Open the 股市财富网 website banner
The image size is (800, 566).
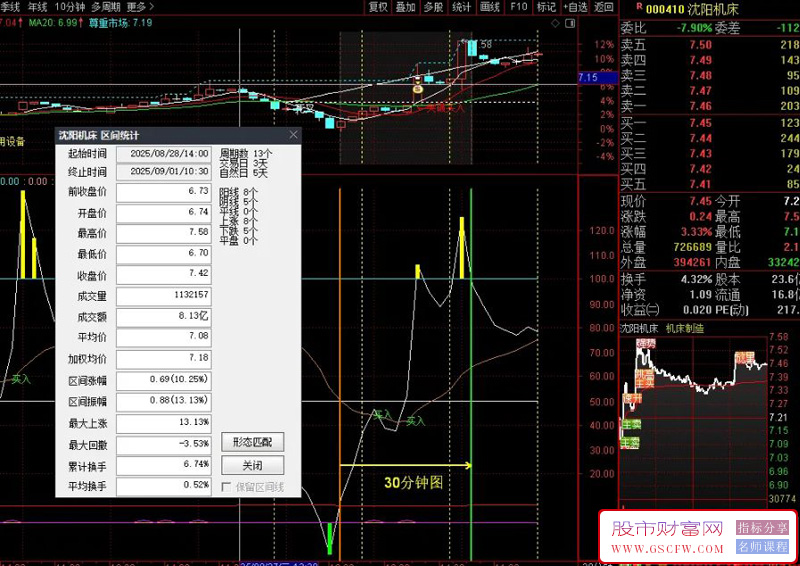[x=667, y=536]
